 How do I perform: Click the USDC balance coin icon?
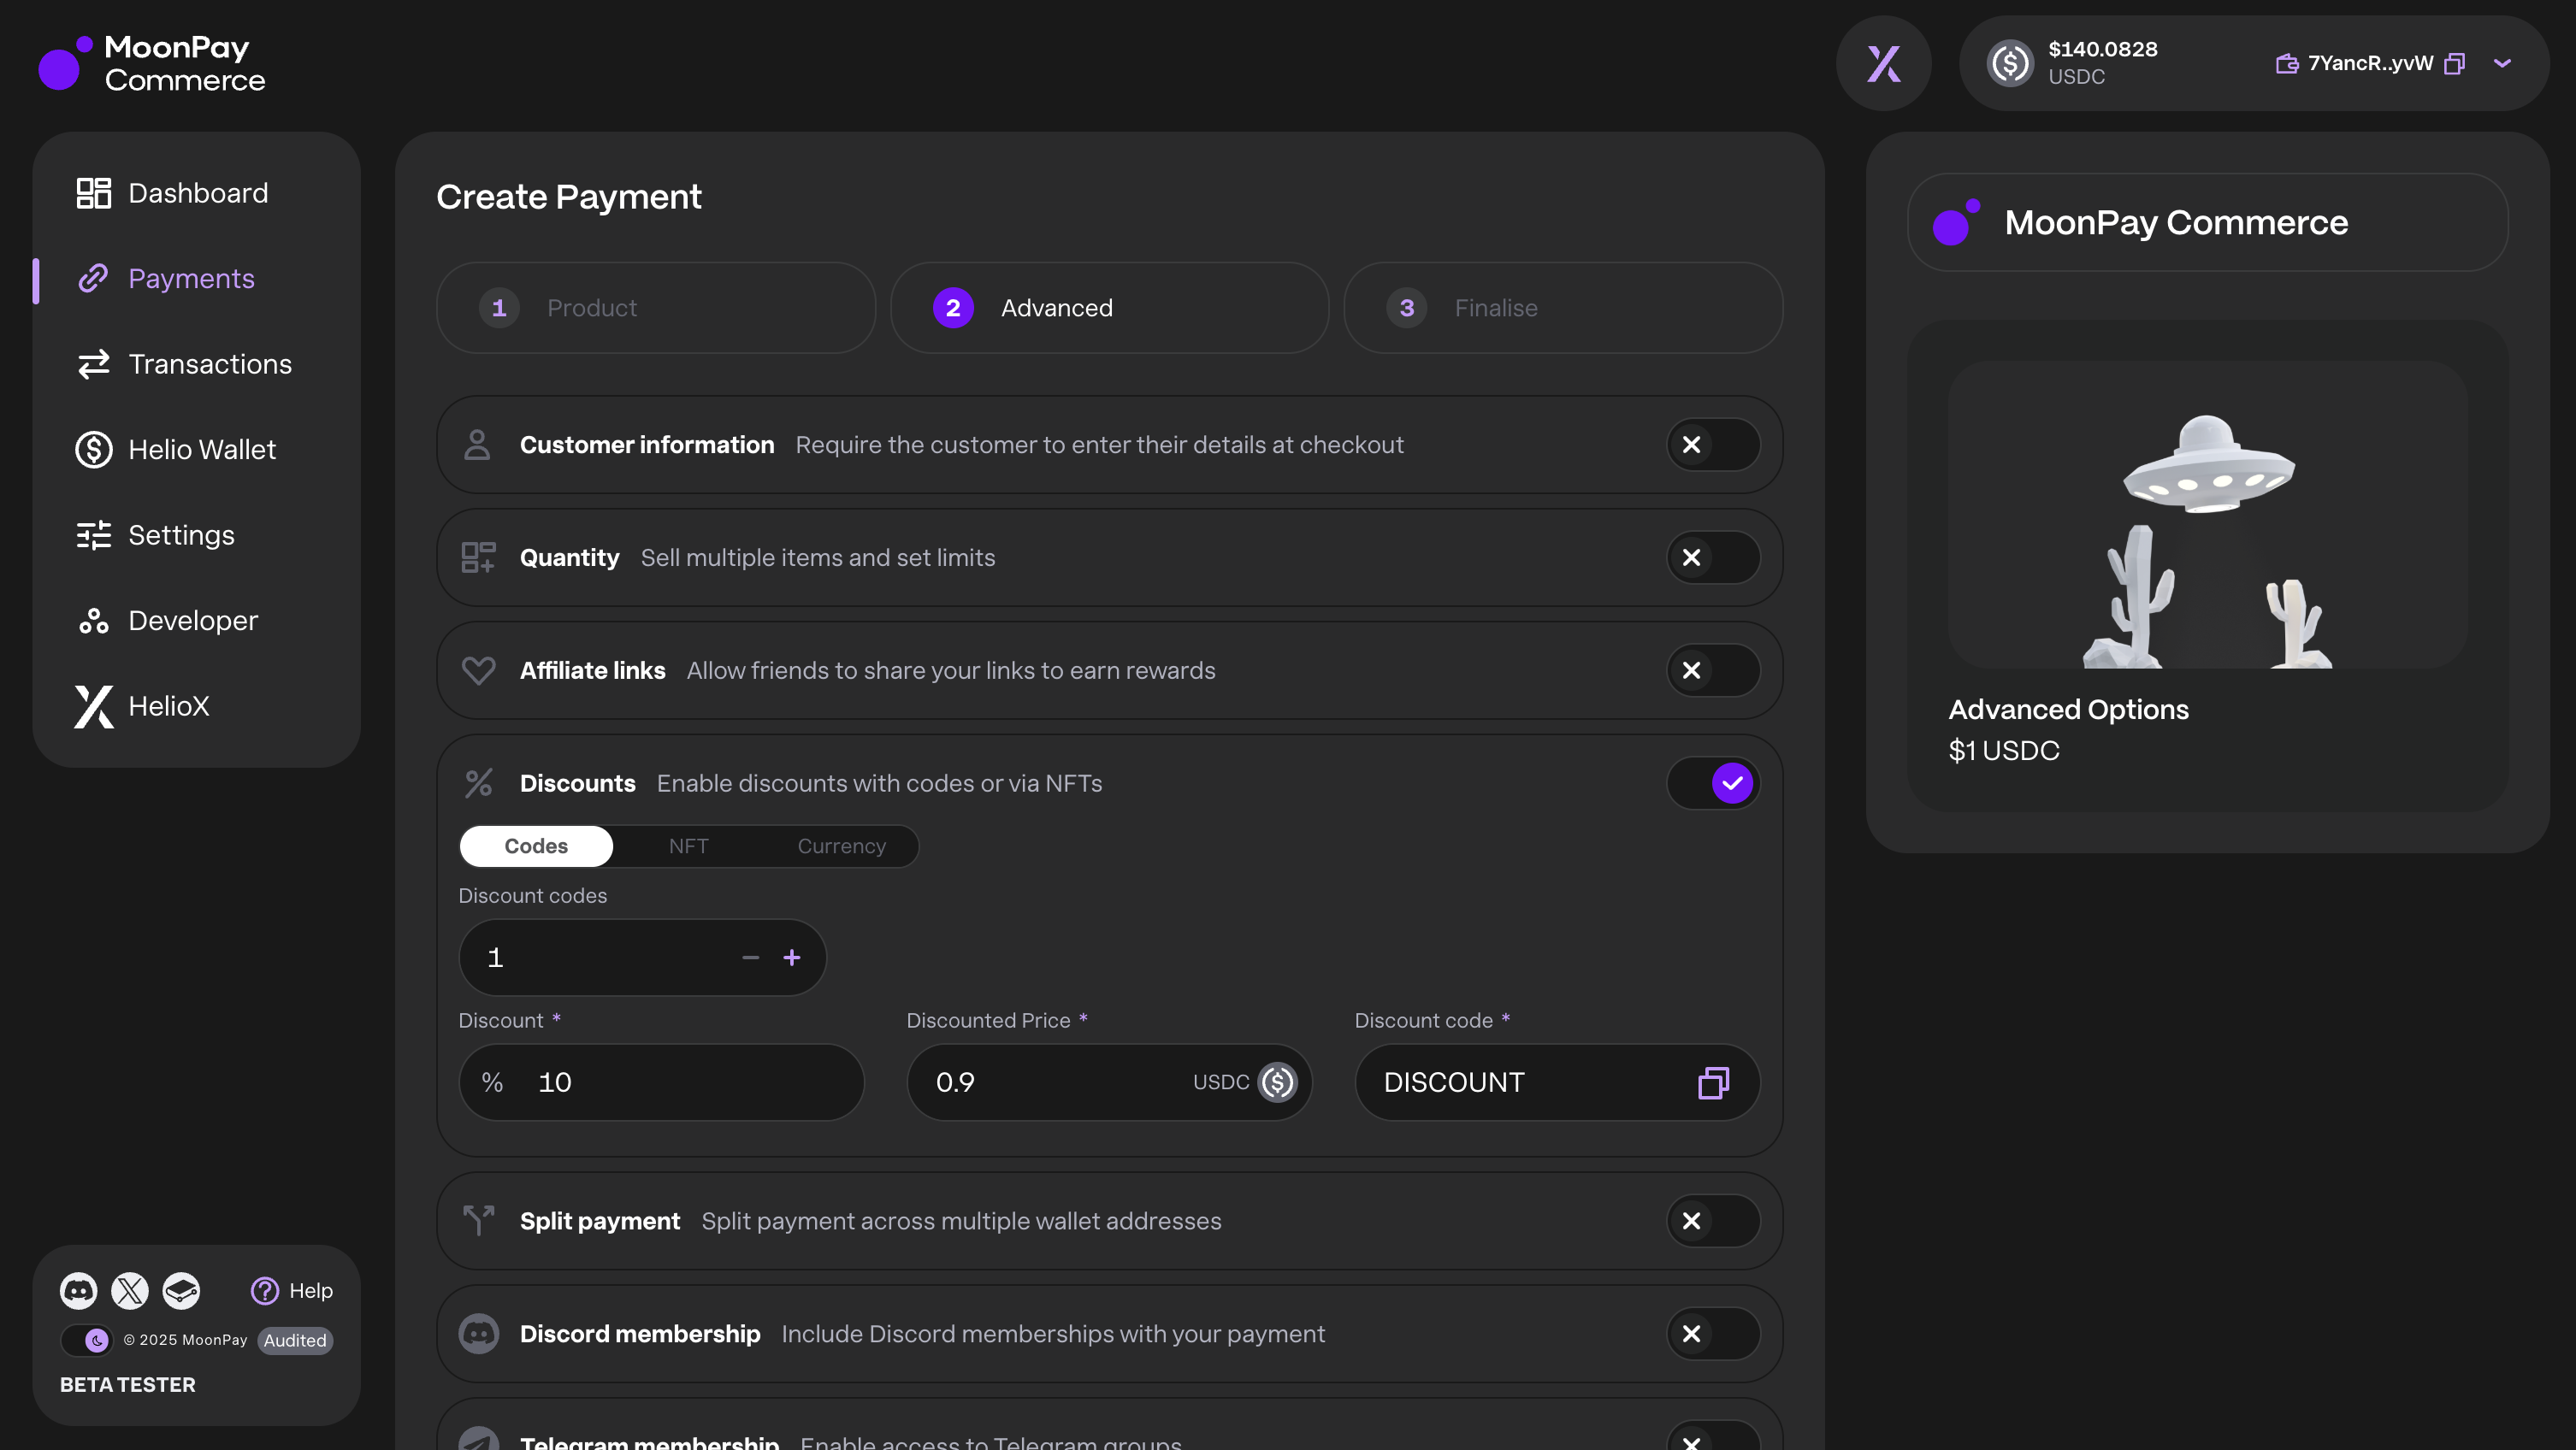[x=2010, y=64]
